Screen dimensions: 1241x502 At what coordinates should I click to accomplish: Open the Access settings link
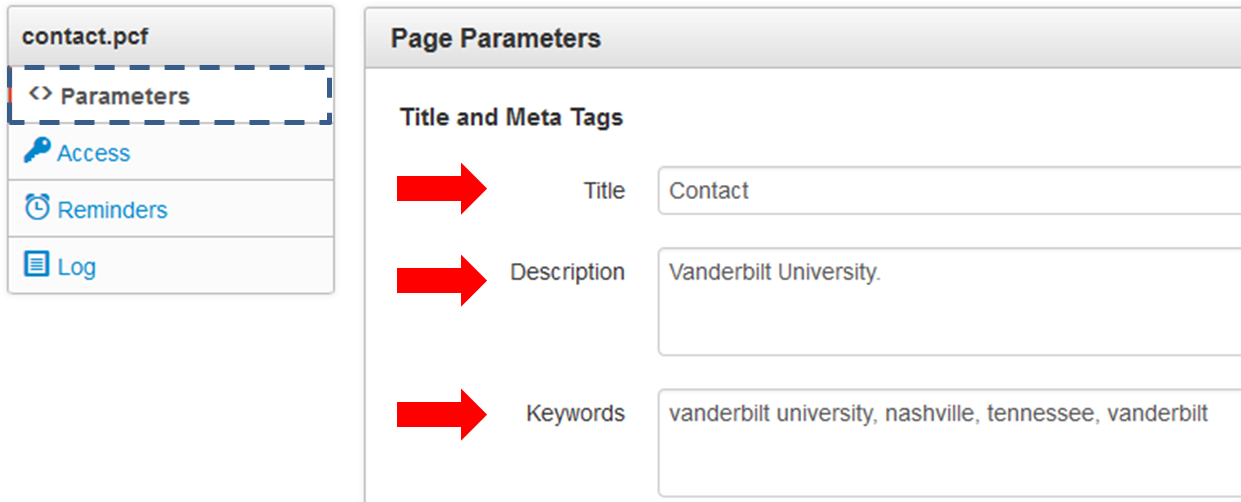pyautogui.click(x=93, y=153)
